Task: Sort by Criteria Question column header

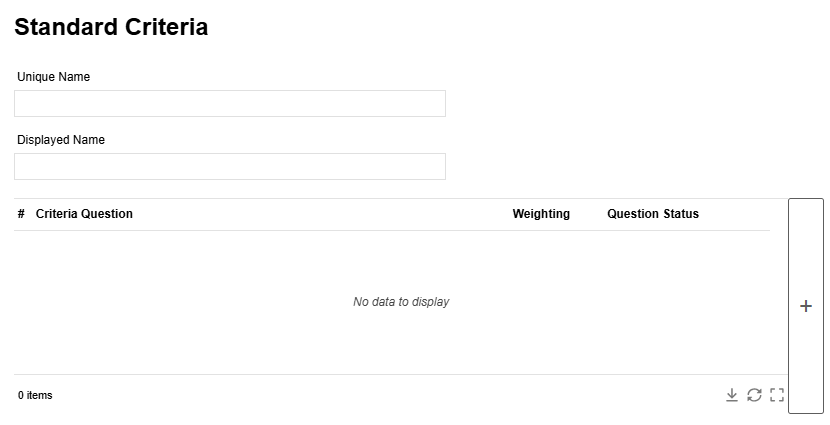Action: point(84,214)
